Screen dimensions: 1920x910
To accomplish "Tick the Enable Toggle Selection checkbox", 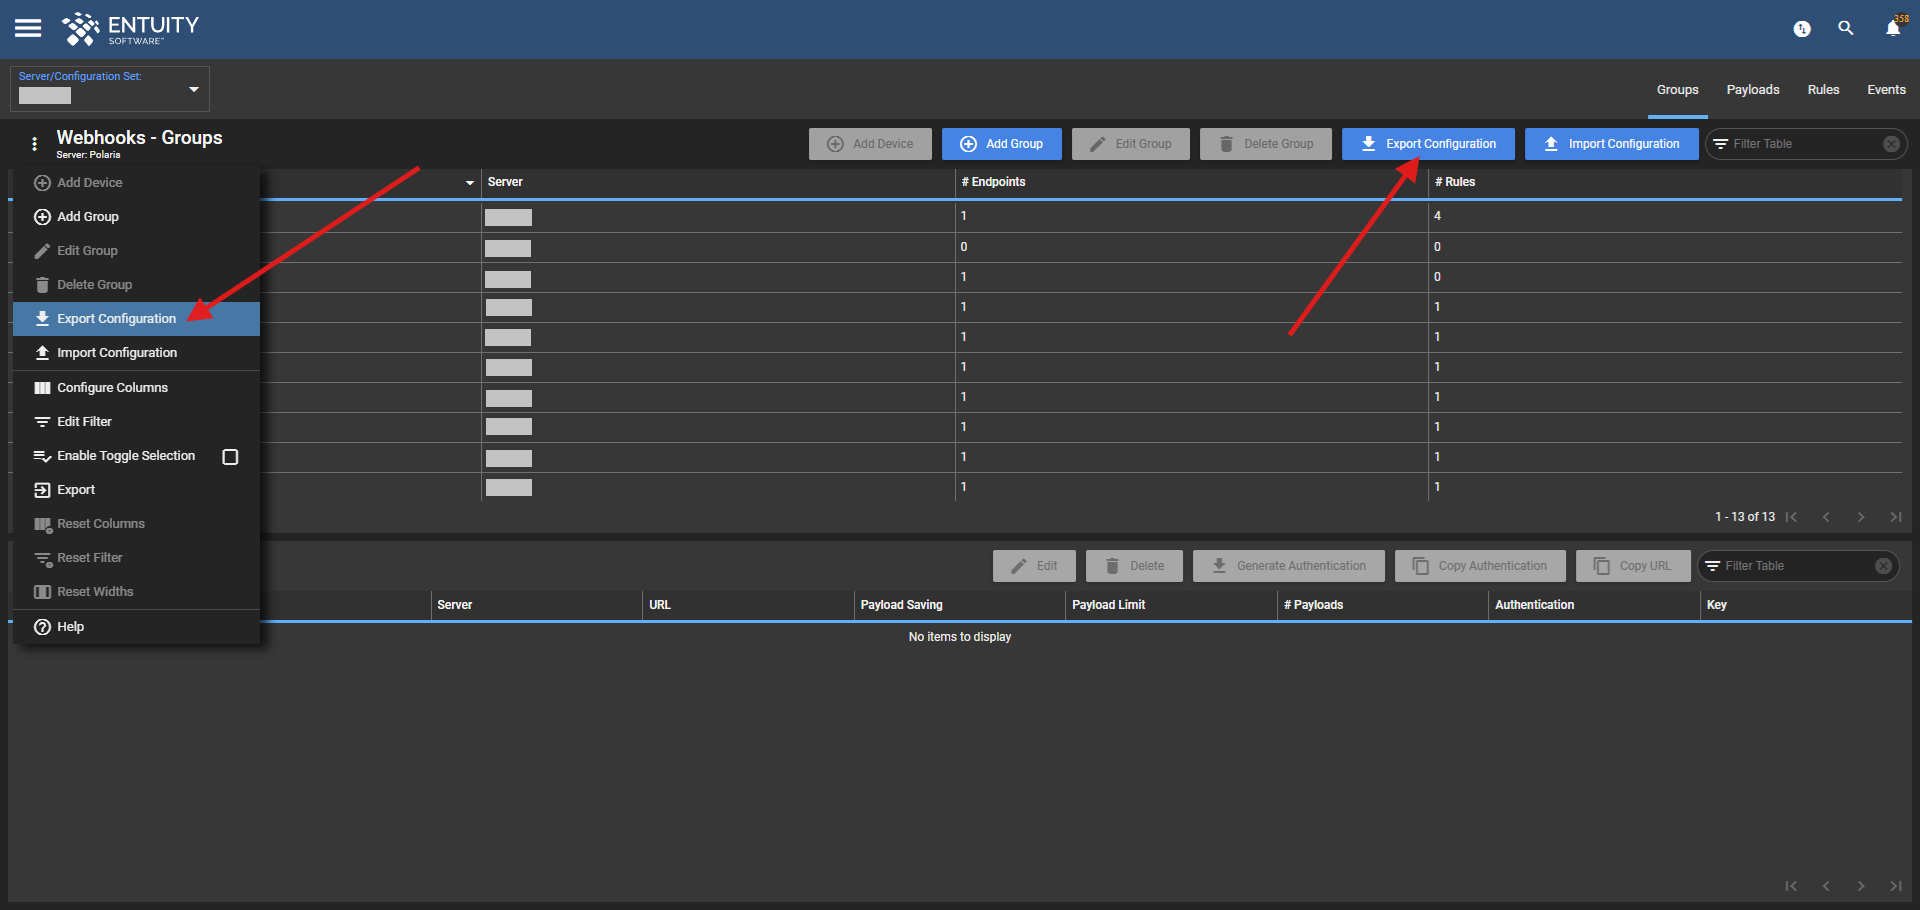I will pos(230,457).
